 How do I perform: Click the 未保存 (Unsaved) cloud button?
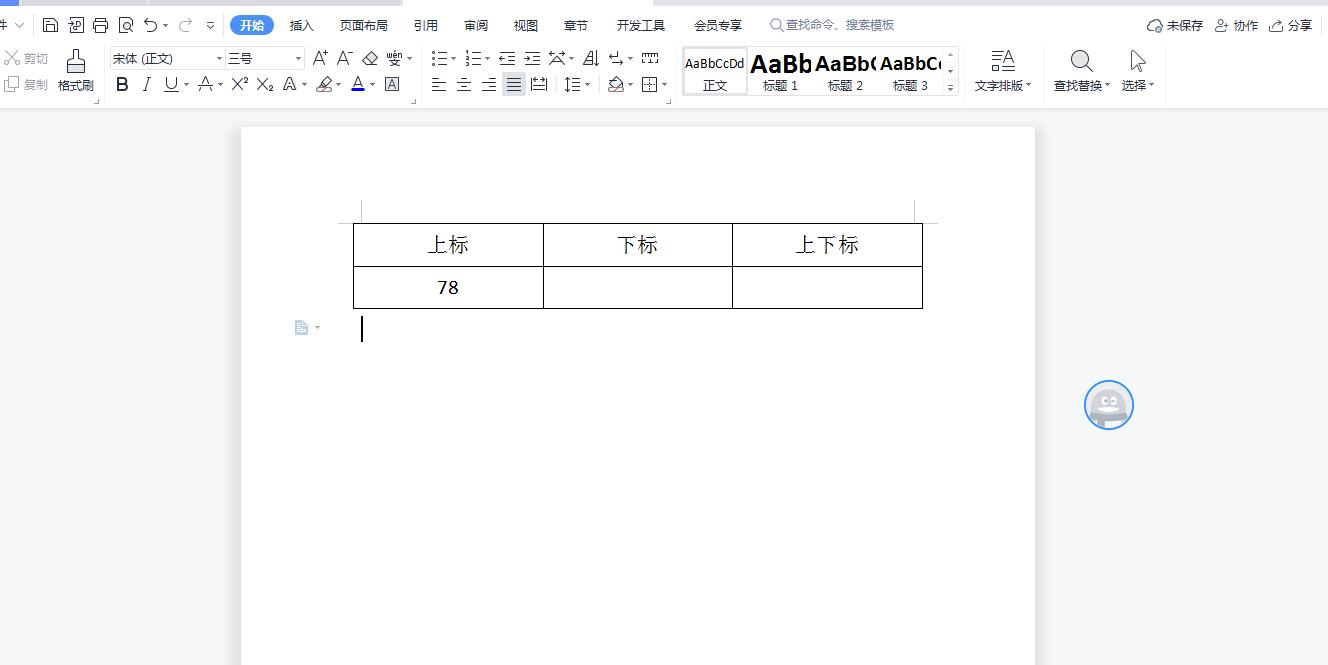pos(1175,25)
